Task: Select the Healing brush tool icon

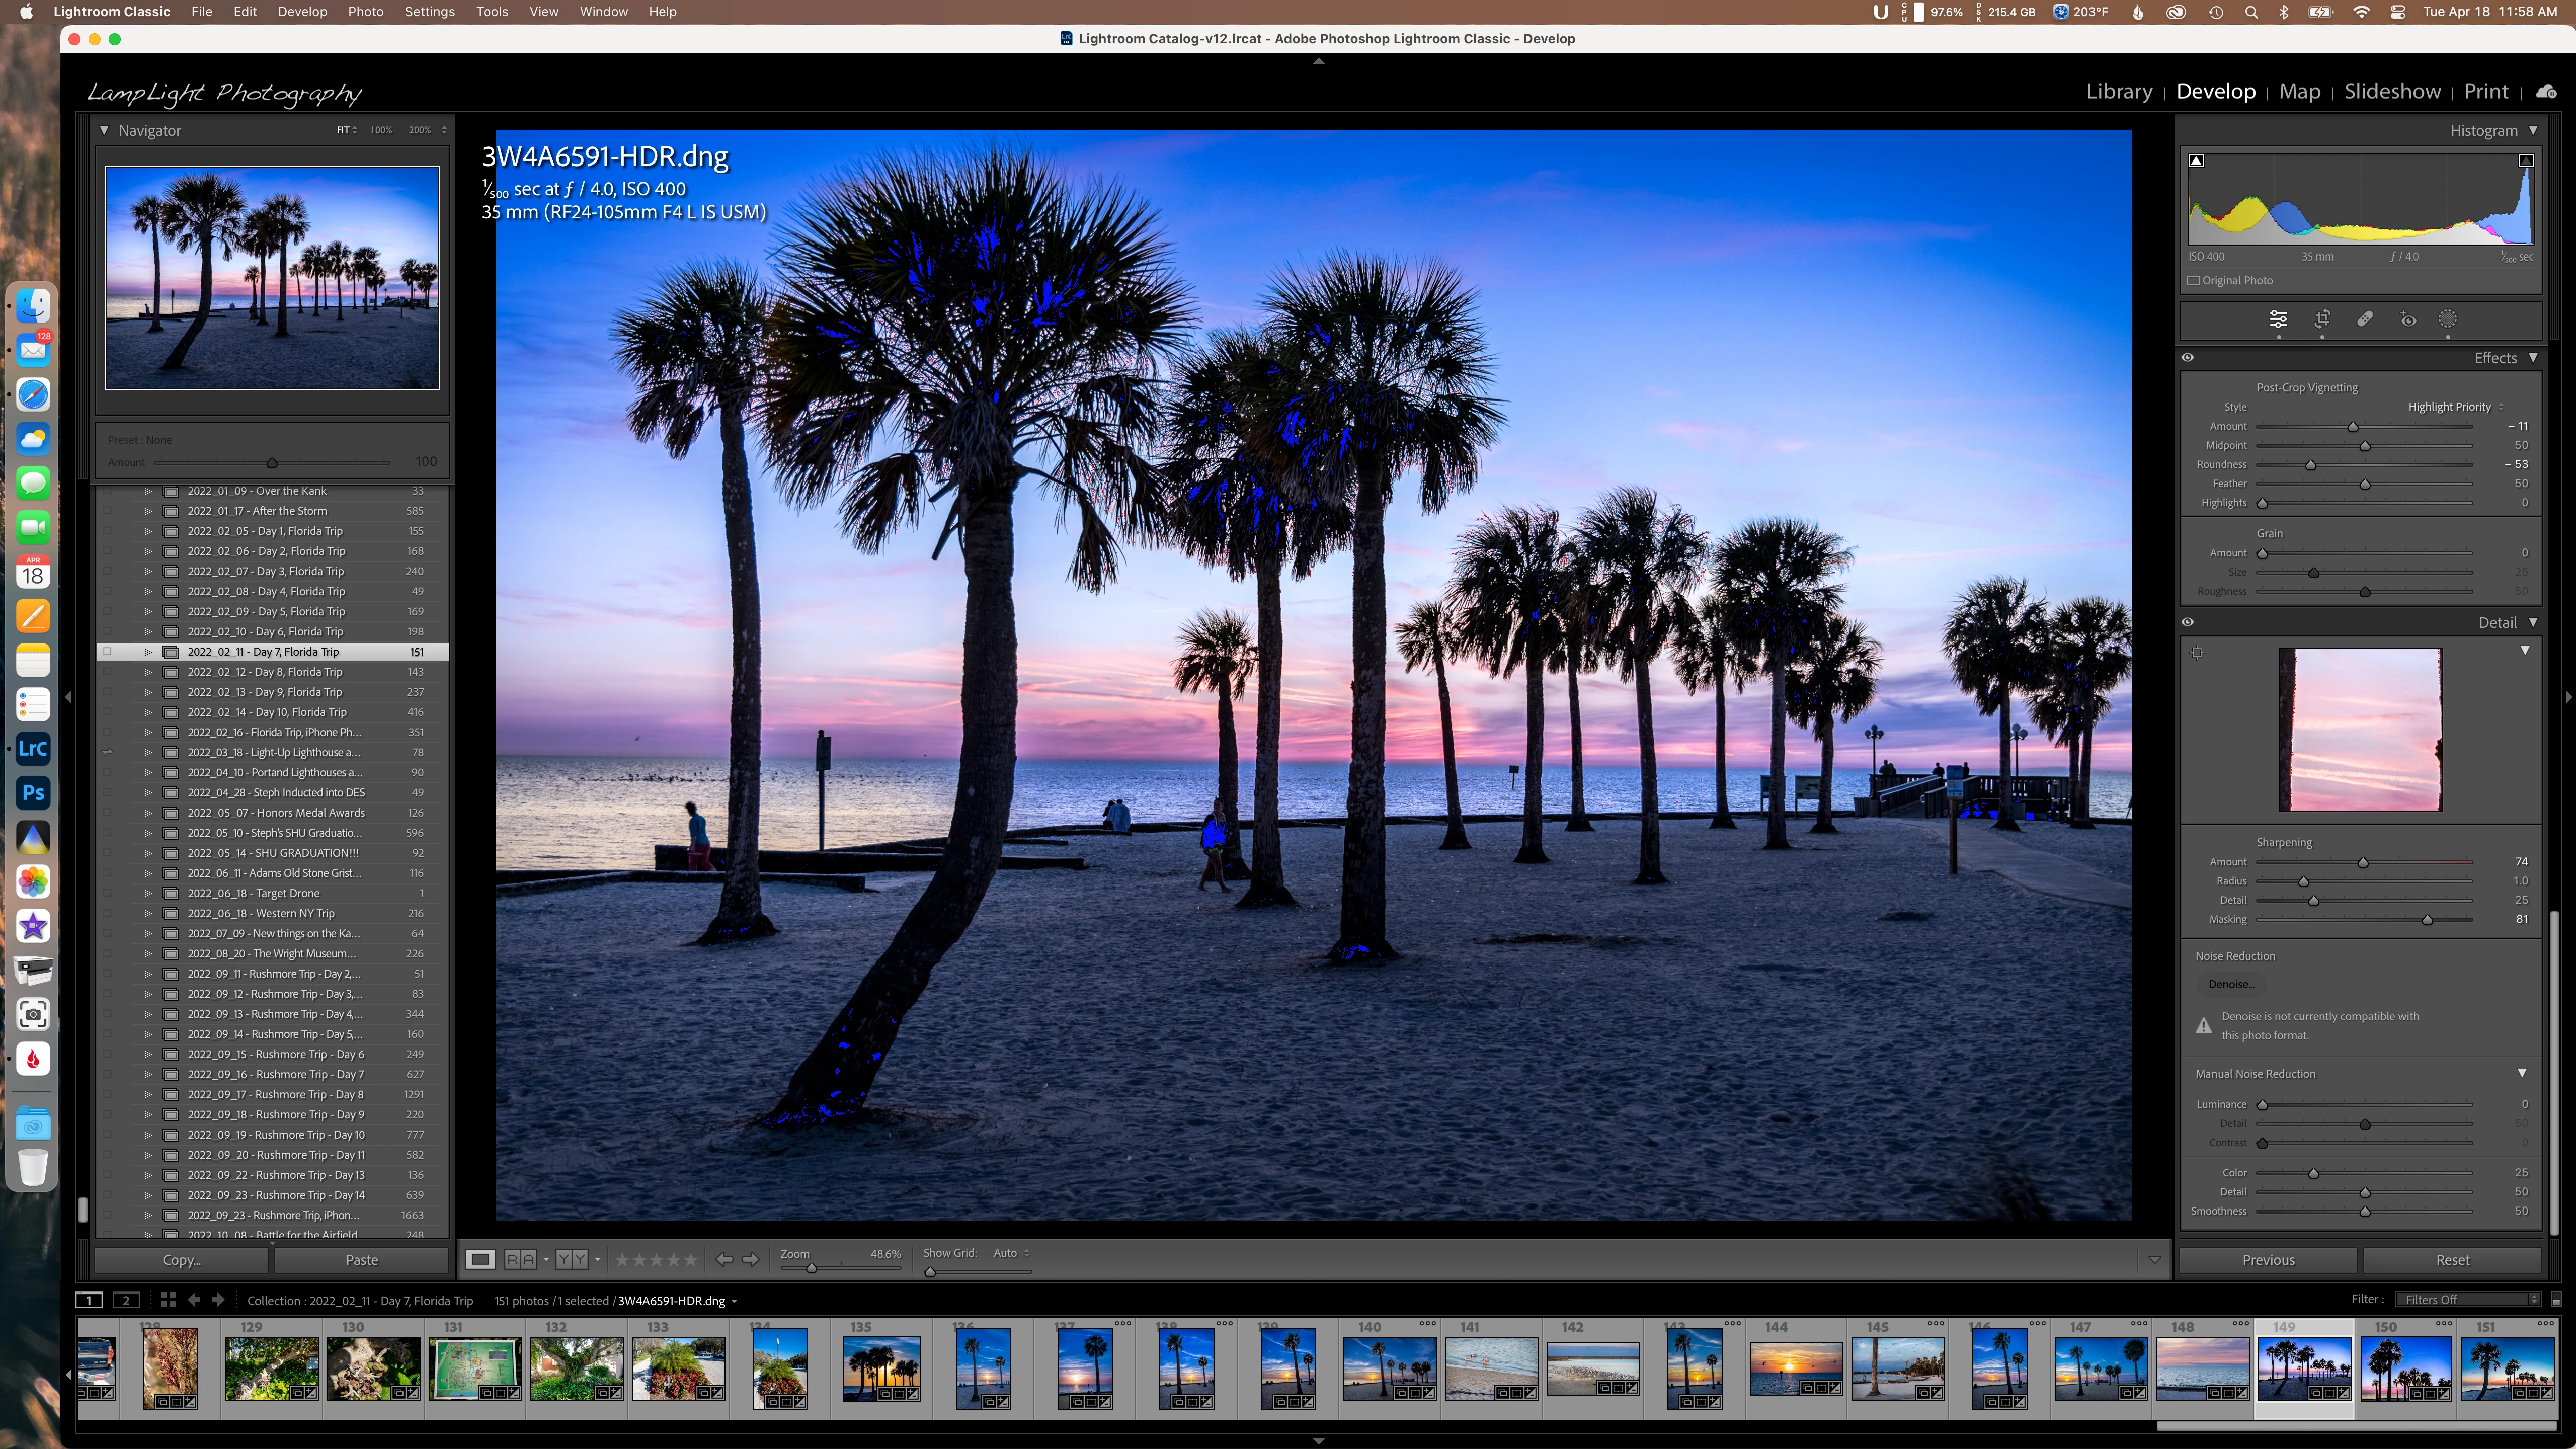Action: (x=2365, y=319)
